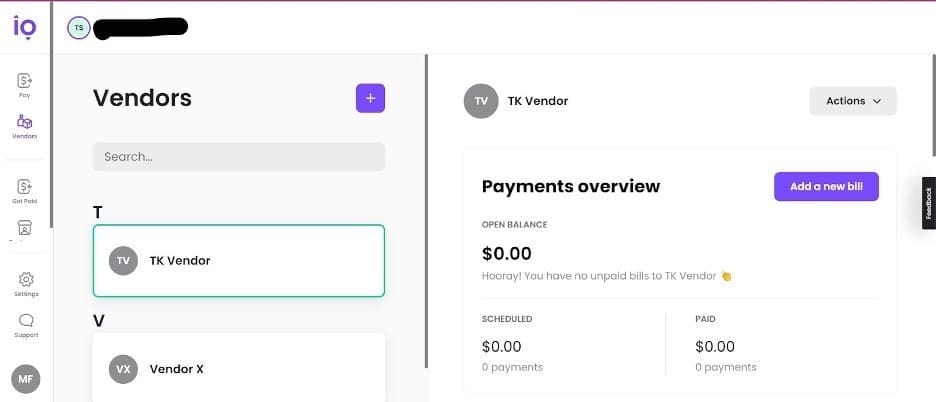The width and height of the screenshot is (936, 402).
Task: Click the vendor details panel scrollbar
Action: pyautogui.click(x=933, y=100)
